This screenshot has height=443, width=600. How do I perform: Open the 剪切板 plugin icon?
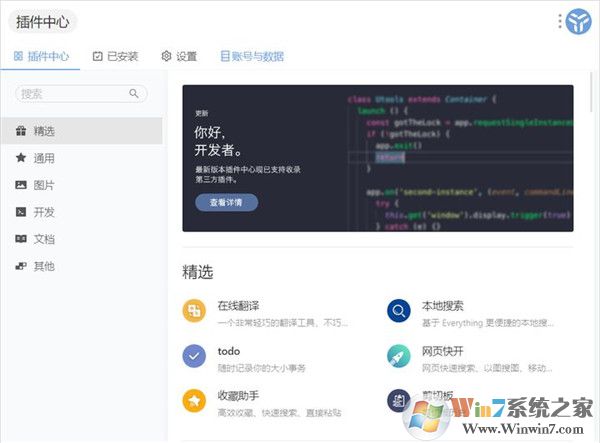pyautogui.click(x=399, y=401)
